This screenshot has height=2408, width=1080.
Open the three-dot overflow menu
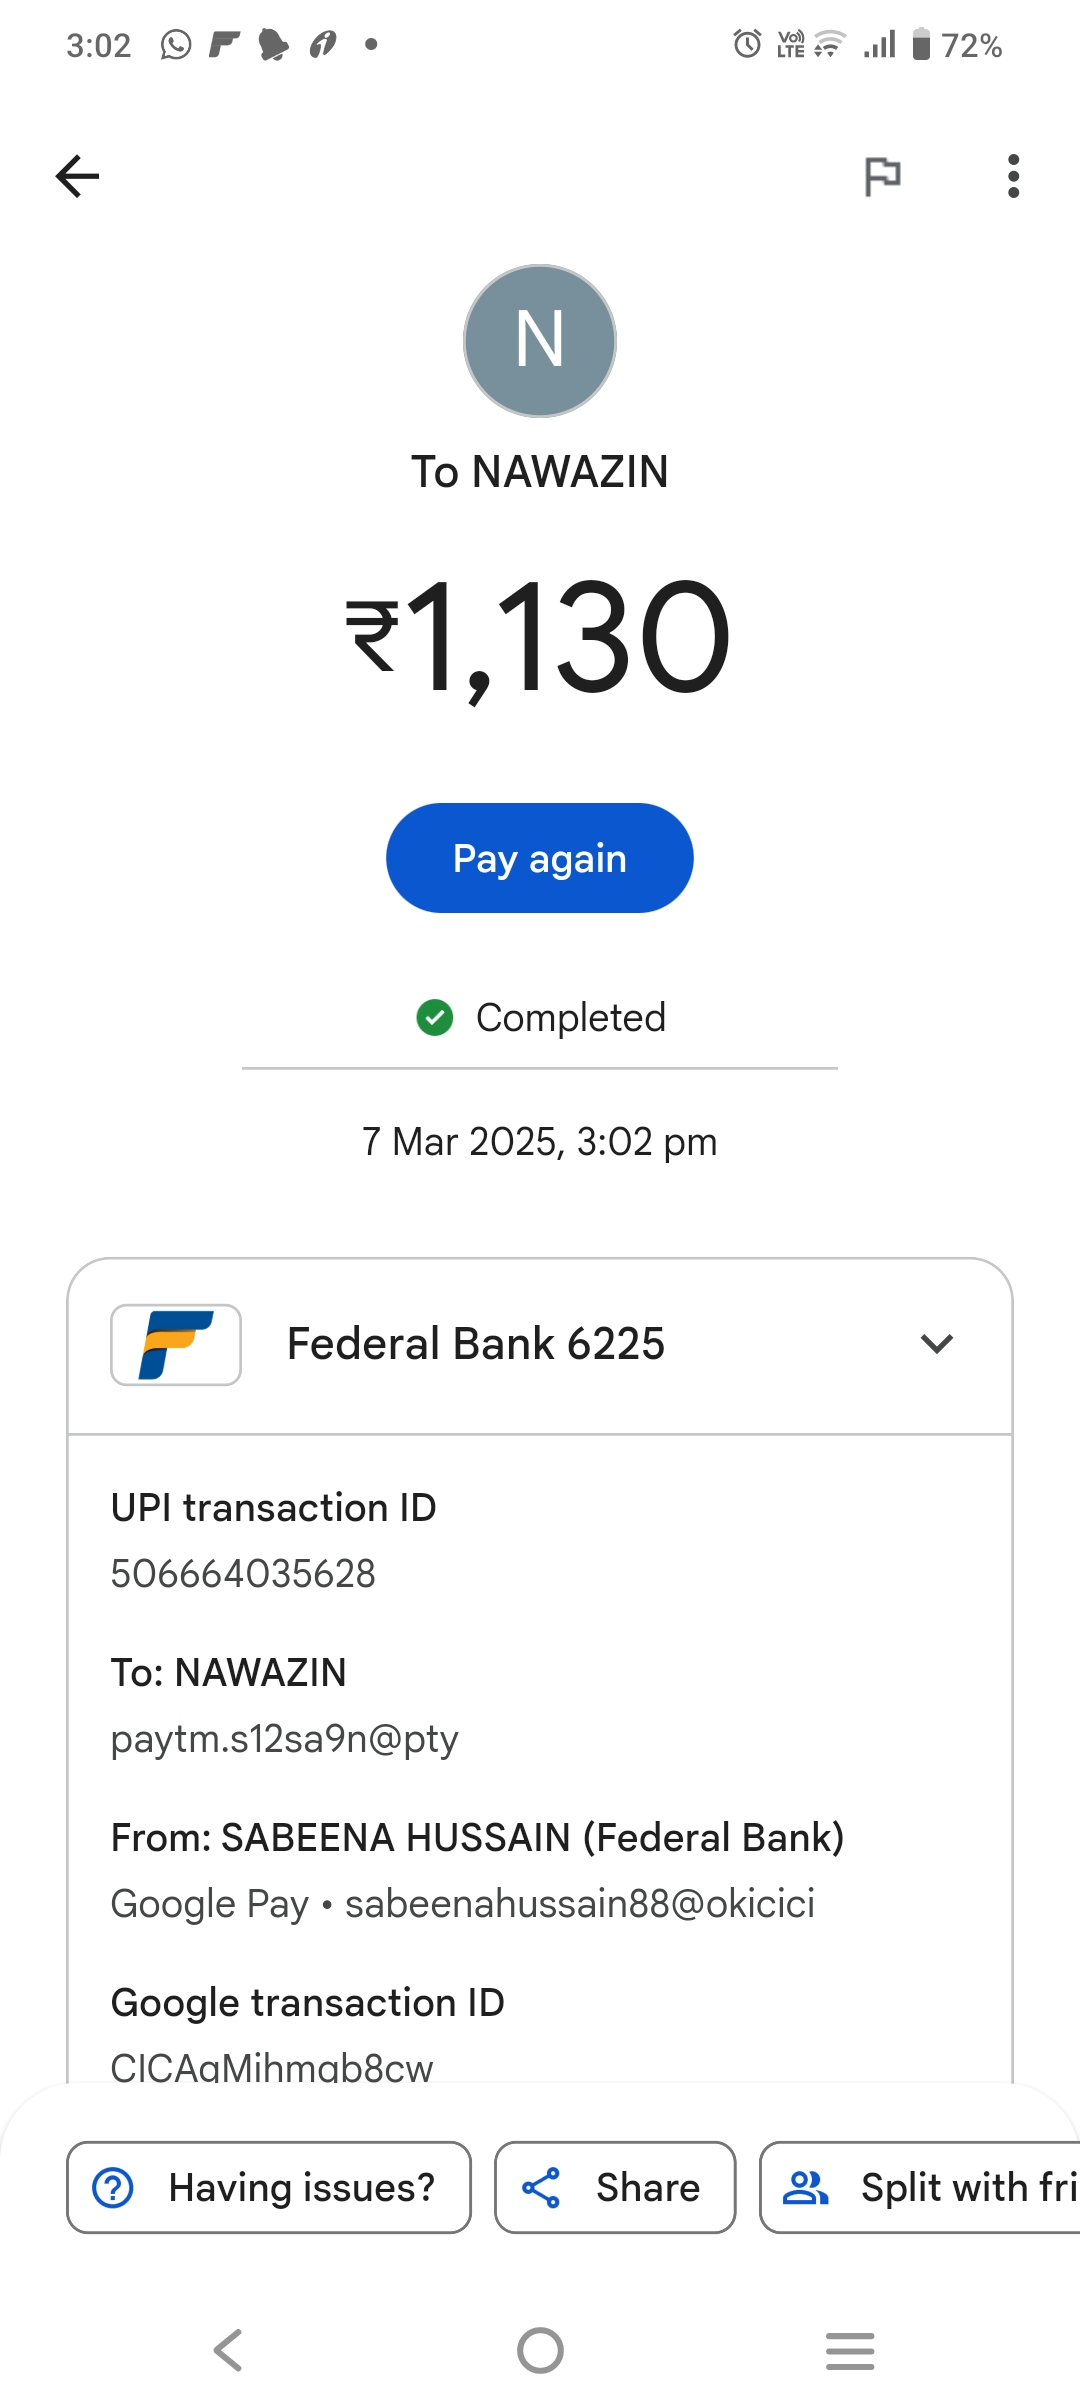(x=1013, y=176)
